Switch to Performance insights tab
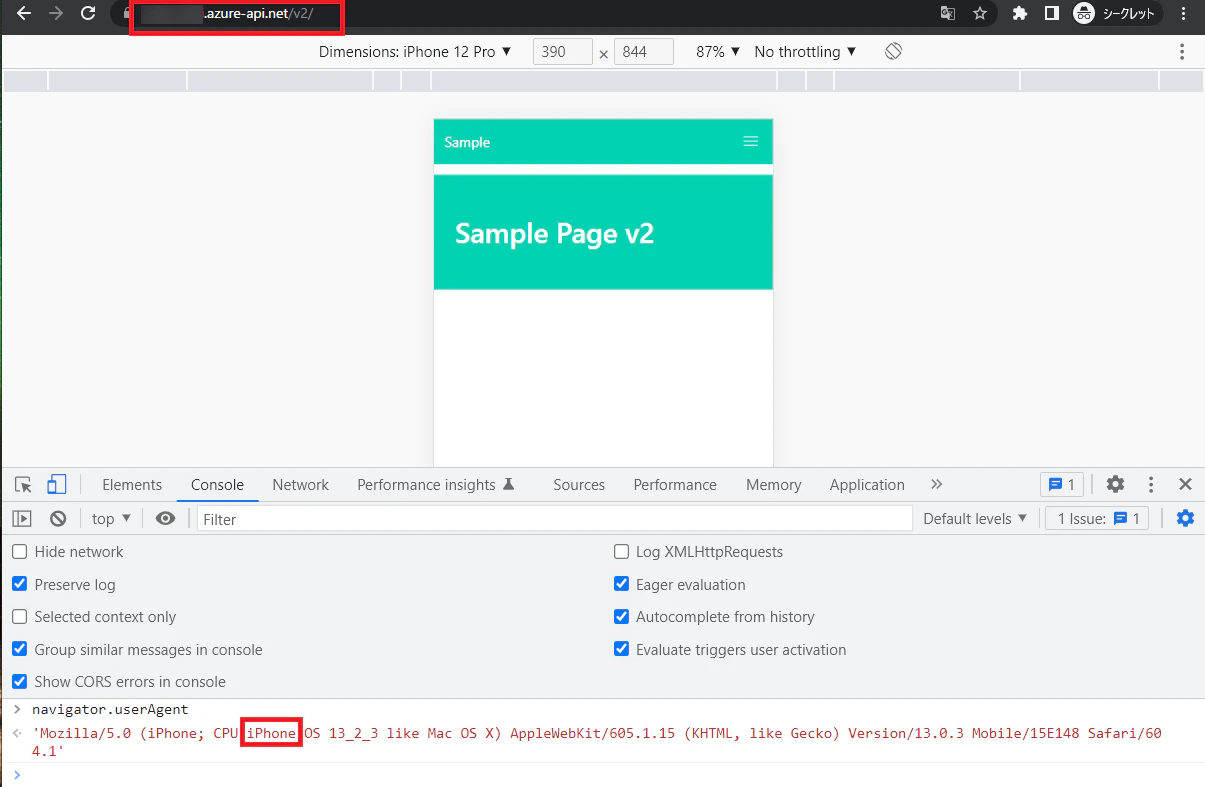This screenshot has height=787, width=1205. tap(435, 485)
